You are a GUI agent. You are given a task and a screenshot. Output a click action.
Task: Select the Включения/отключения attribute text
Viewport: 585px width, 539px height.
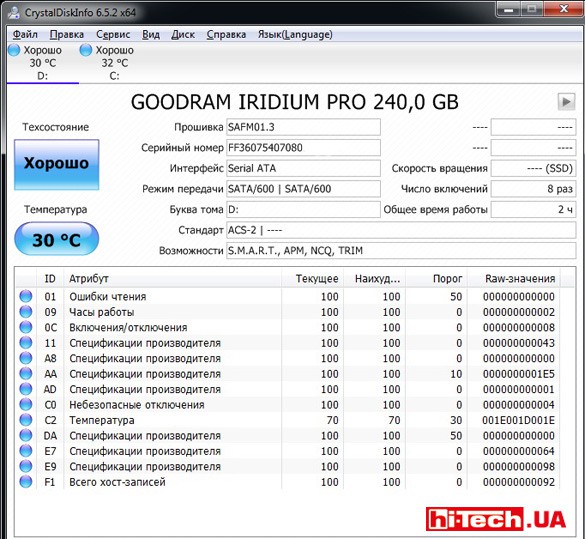[128, 328]
